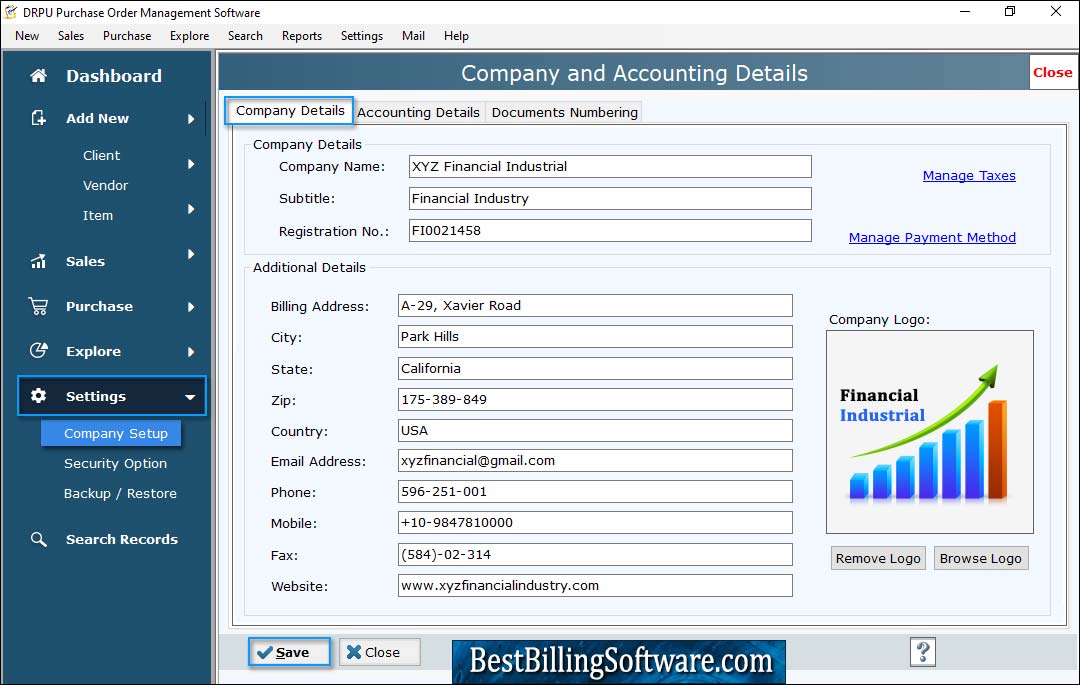
Task: Open the Help menu
Action: coord(456,36)
